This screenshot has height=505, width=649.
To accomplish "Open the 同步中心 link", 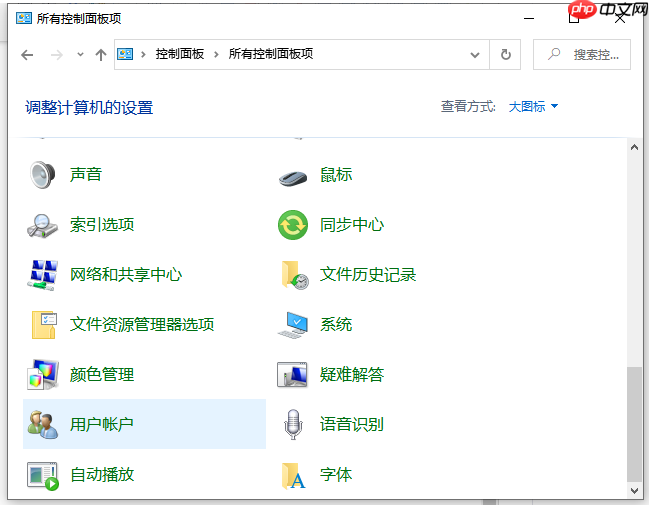I will point(352,225).
